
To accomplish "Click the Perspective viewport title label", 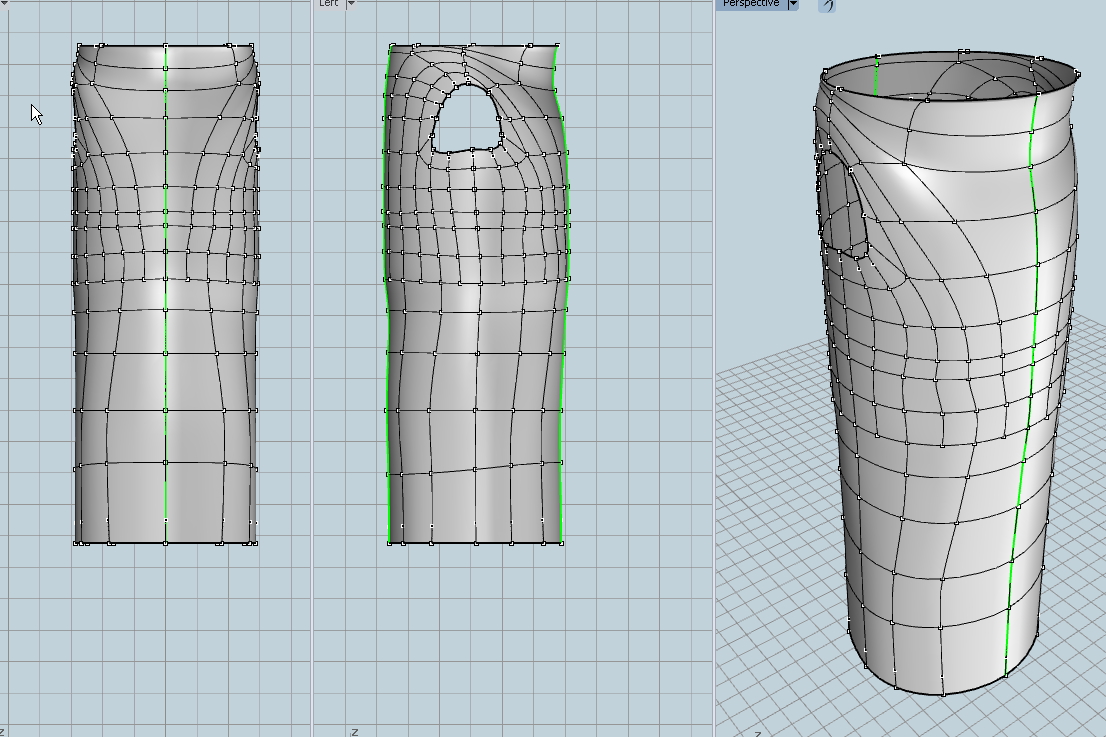I will [x=751, y=4].
